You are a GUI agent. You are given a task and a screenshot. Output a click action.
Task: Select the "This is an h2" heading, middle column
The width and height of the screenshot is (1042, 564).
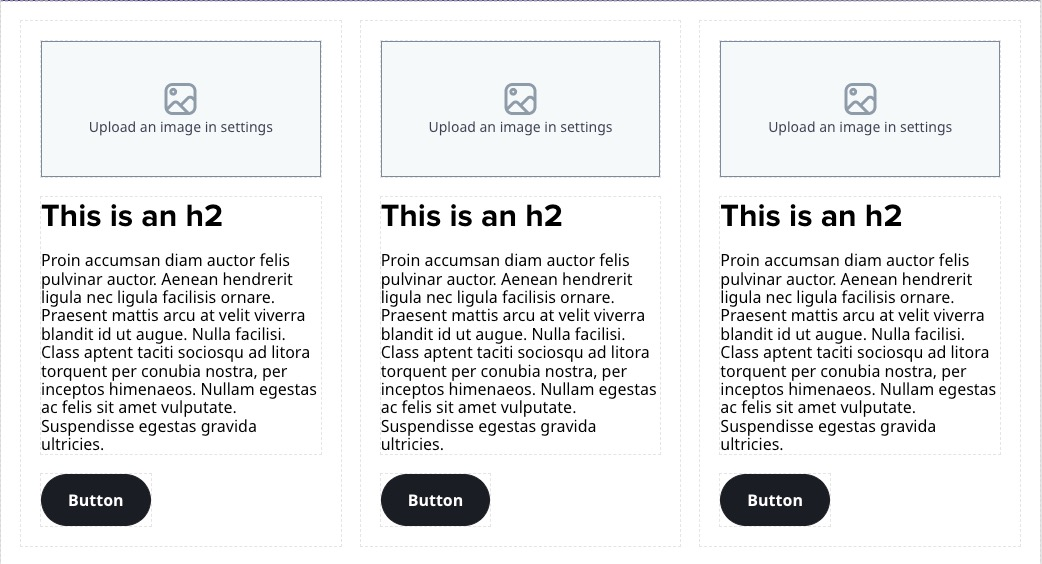pyautogui.click(x=472, y=216)
